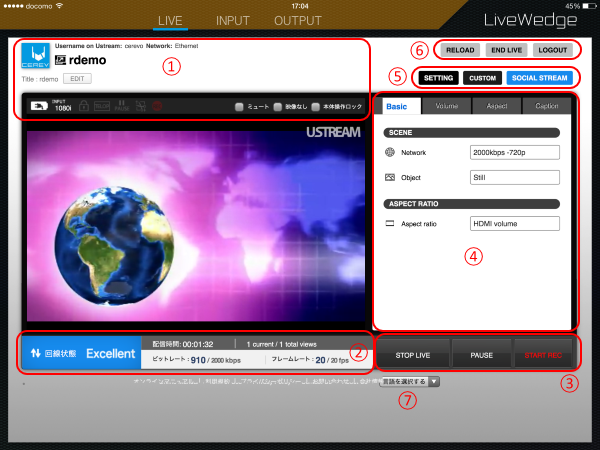Switch to the INPUT top tab
This screenshot has width=600, height=450.
(233, 21)
